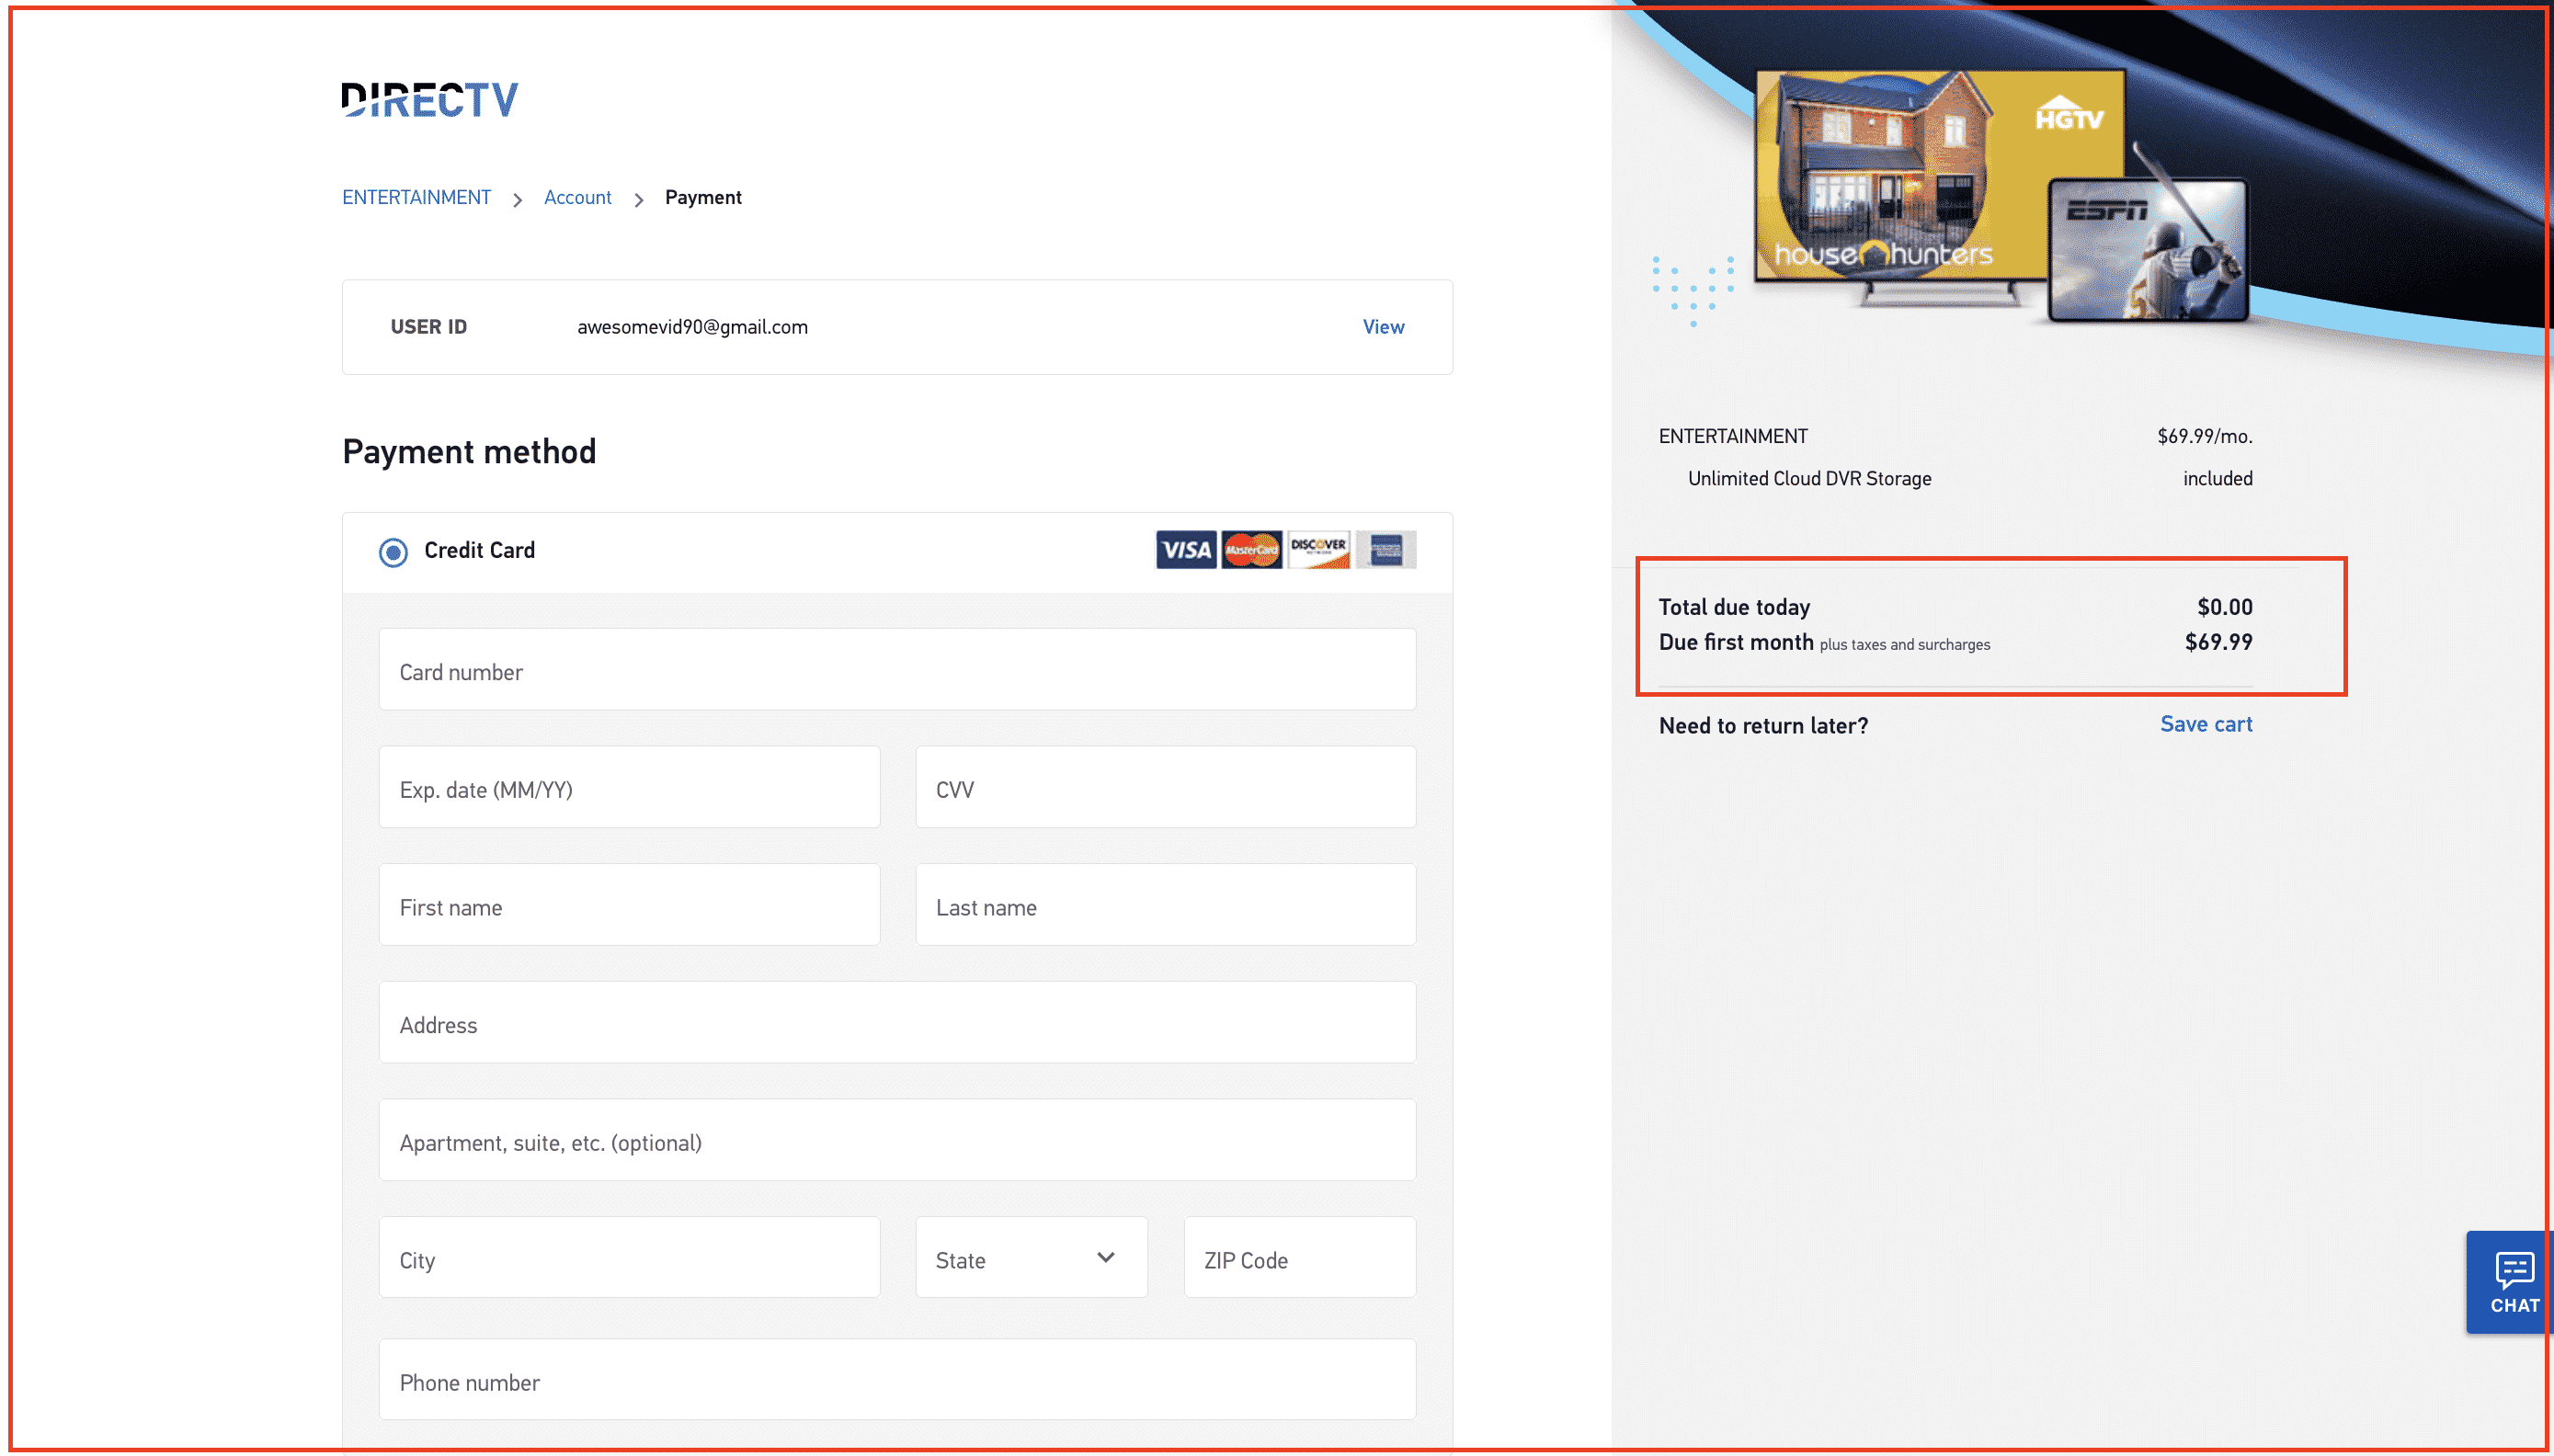2554x1456 pixels.
Task: Click the Visa card icon
Action: point(1186,551)
